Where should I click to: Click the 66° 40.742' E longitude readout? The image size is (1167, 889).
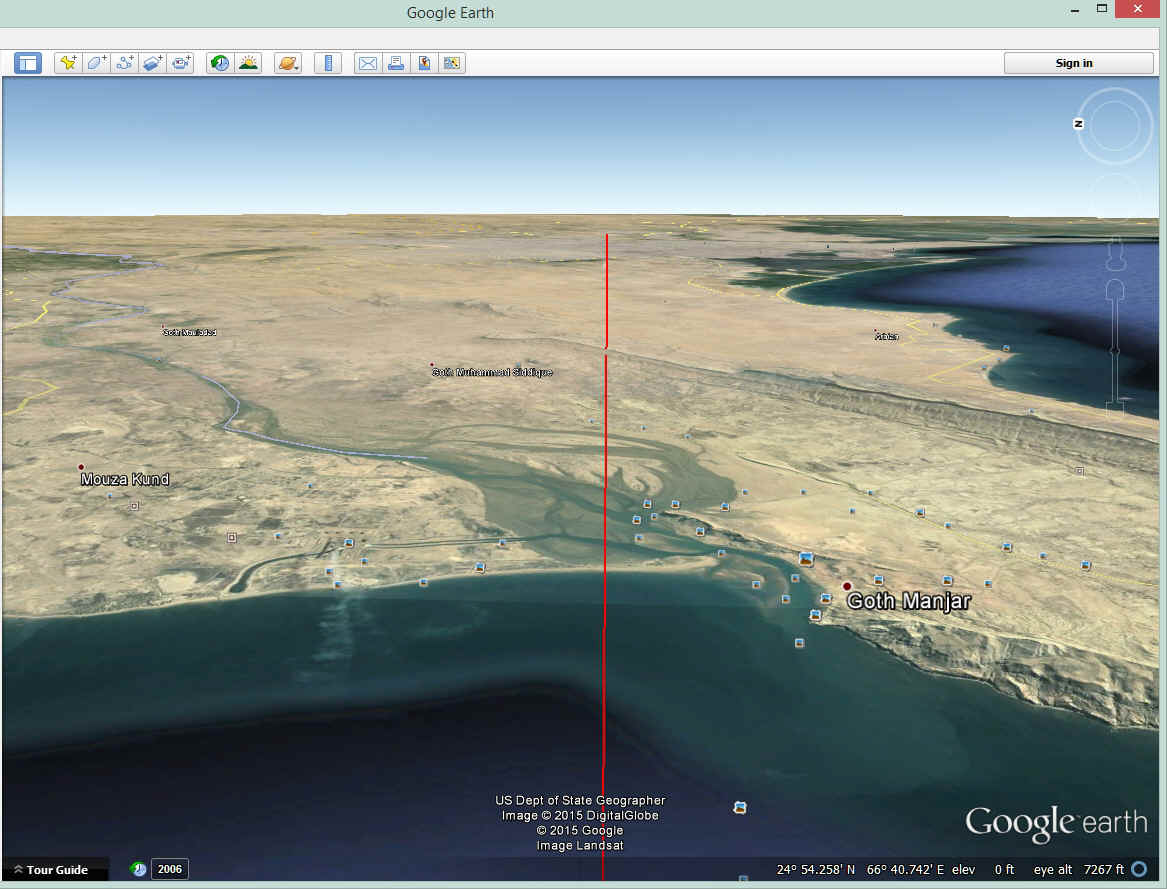coord(905,870)
